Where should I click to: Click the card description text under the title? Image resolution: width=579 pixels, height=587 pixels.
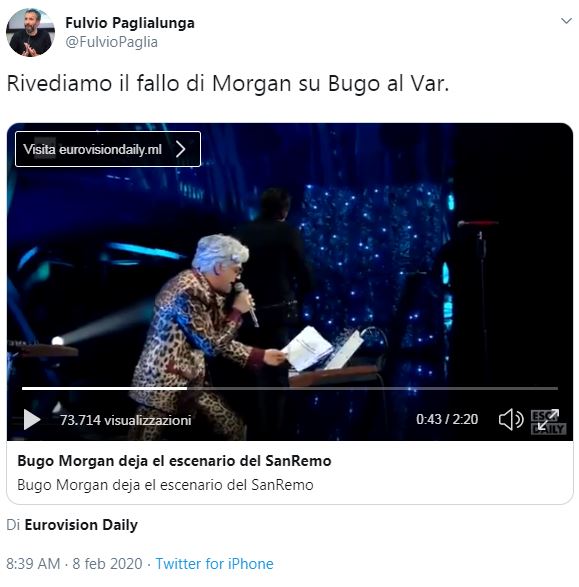point(165,485)
